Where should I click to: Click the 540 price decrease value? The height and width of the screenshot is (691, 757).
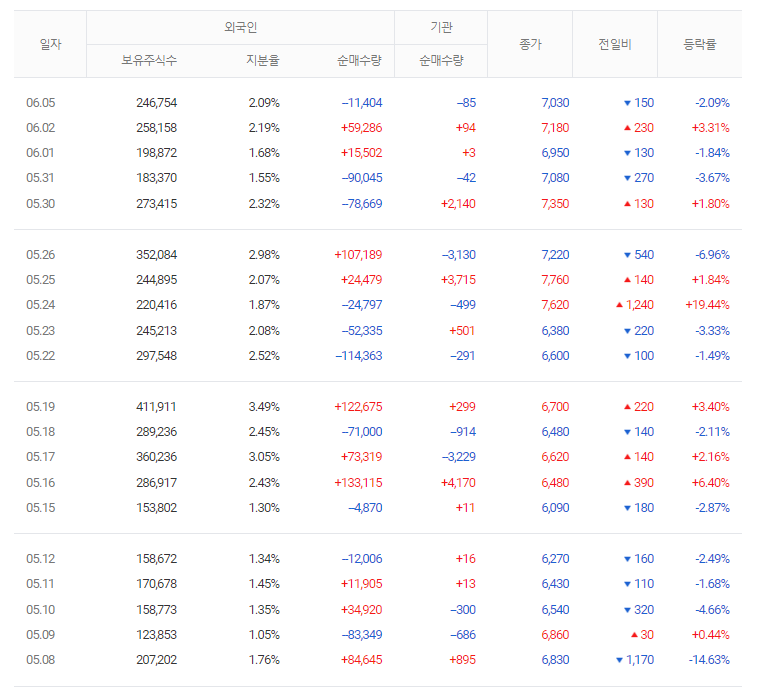644,254
